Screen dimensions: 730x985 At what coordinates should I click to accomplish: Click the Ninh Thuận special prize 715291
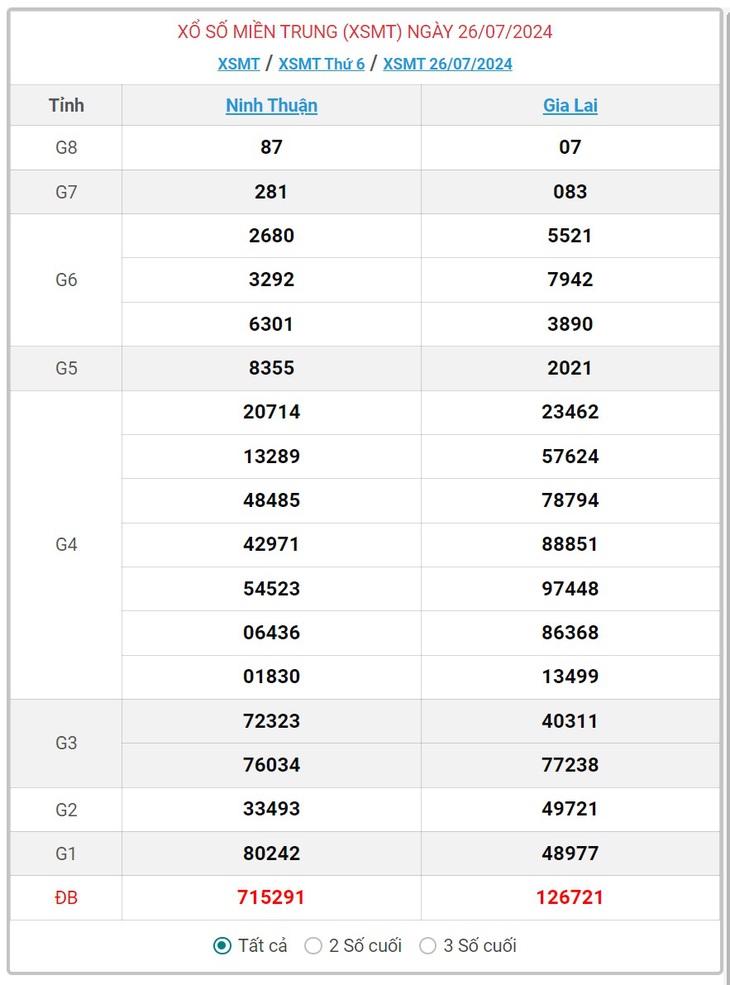(271, 897)
